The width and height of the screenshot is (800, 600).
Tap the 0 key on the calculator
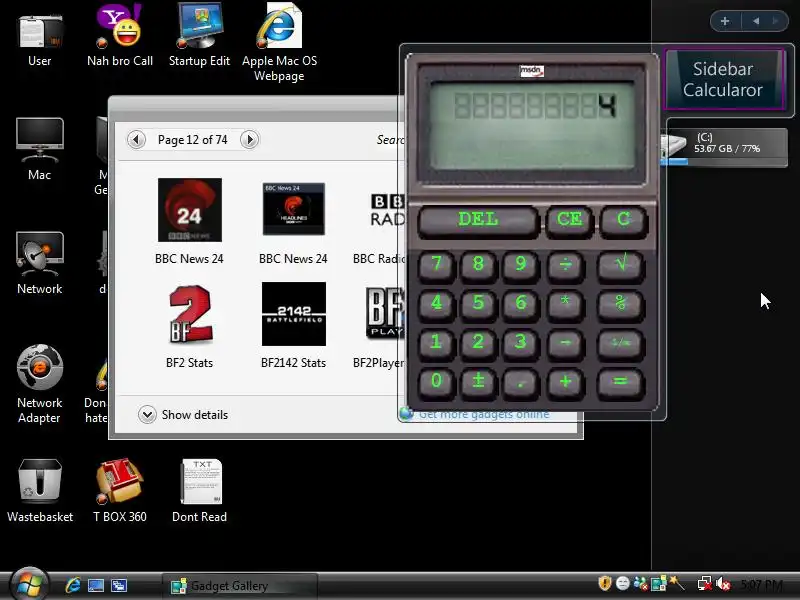pos(436,383)
